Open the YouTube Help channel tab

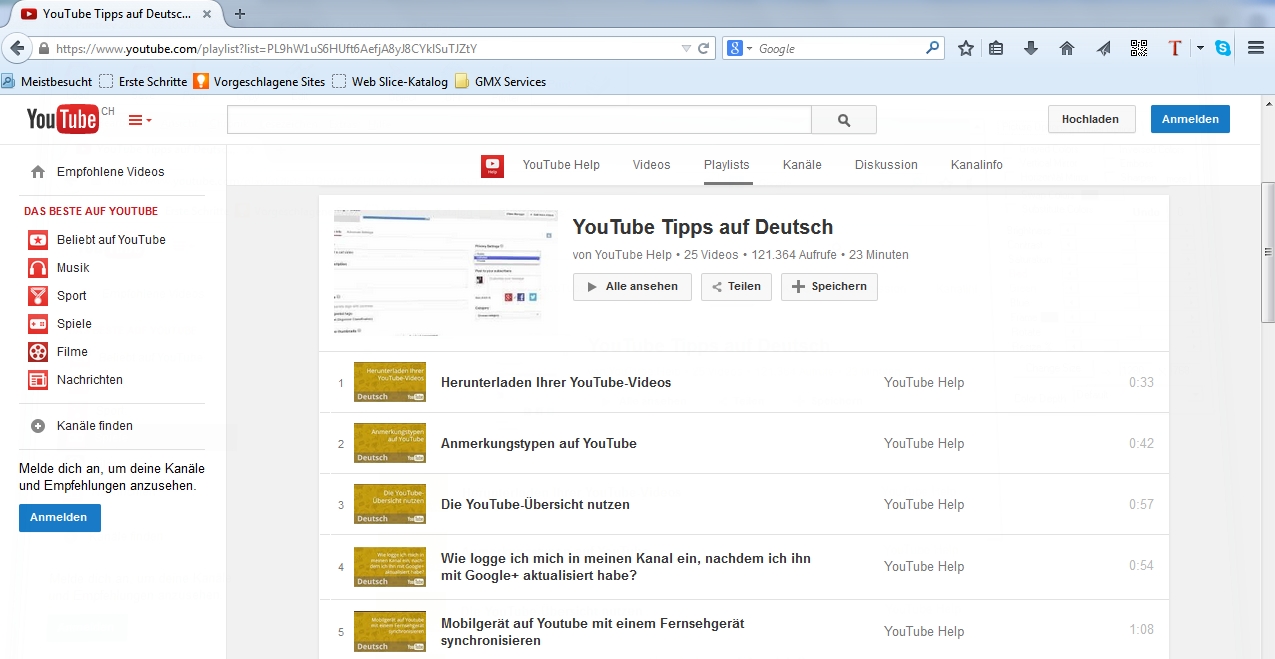click(x=561, y=165)
